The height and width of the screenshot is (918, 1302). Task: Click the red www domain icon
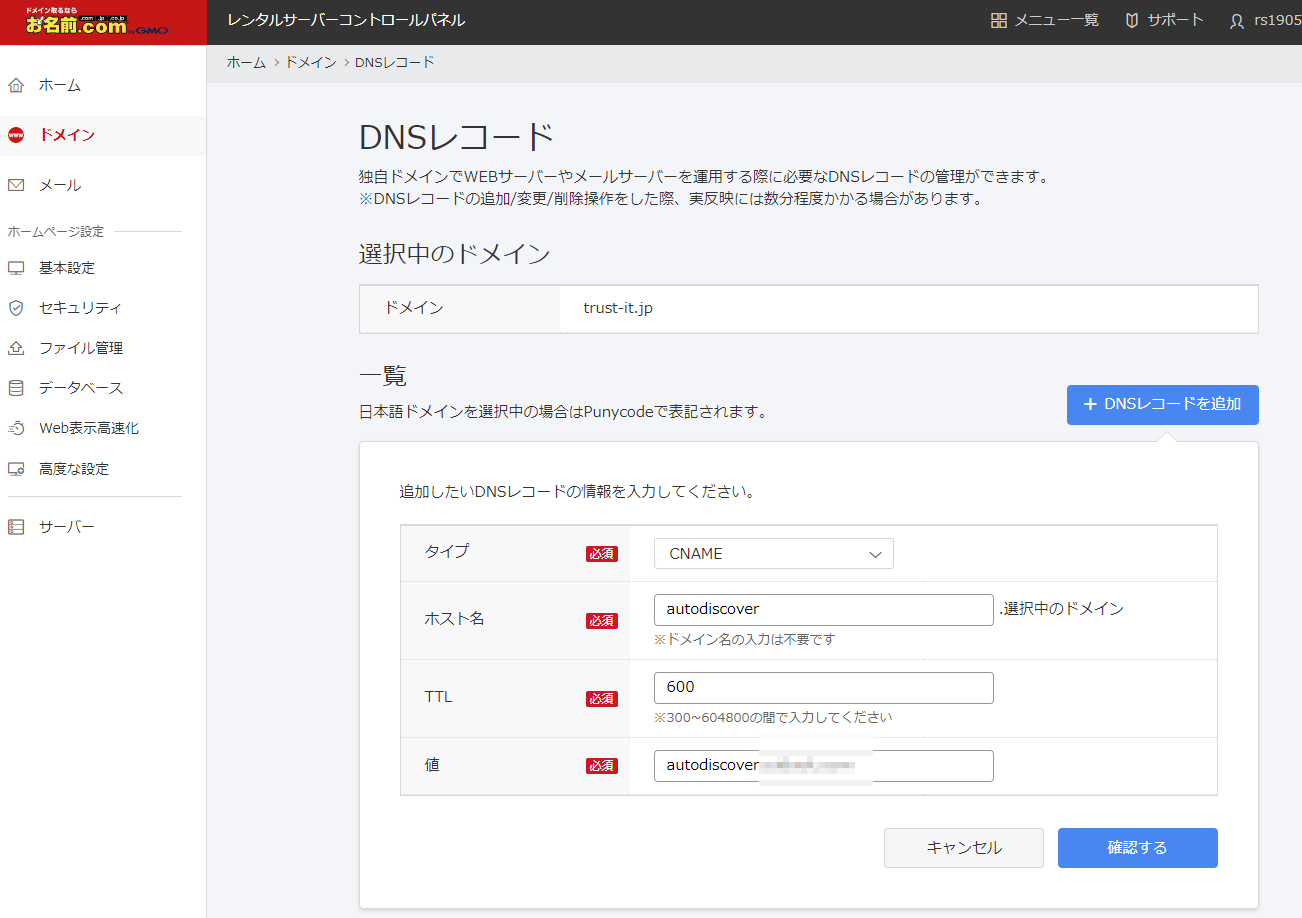point(16,135)
